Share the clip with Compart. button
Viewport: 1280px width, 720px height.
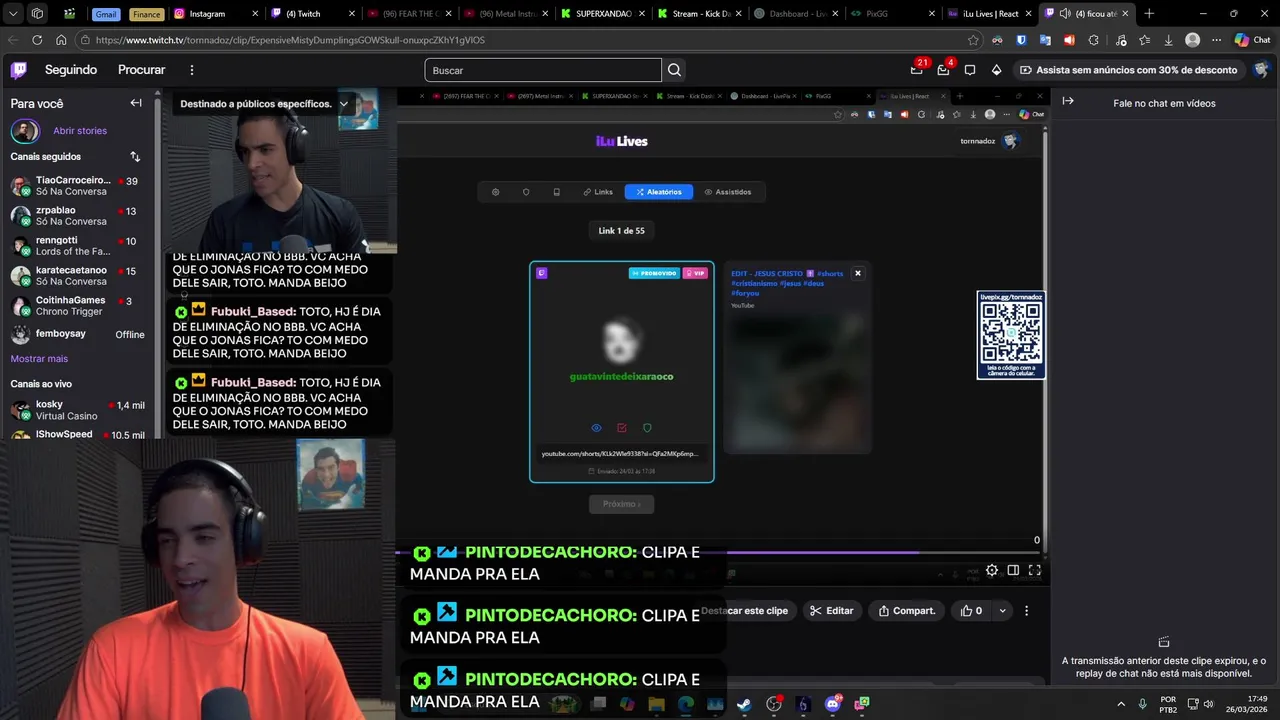[907, 611]
